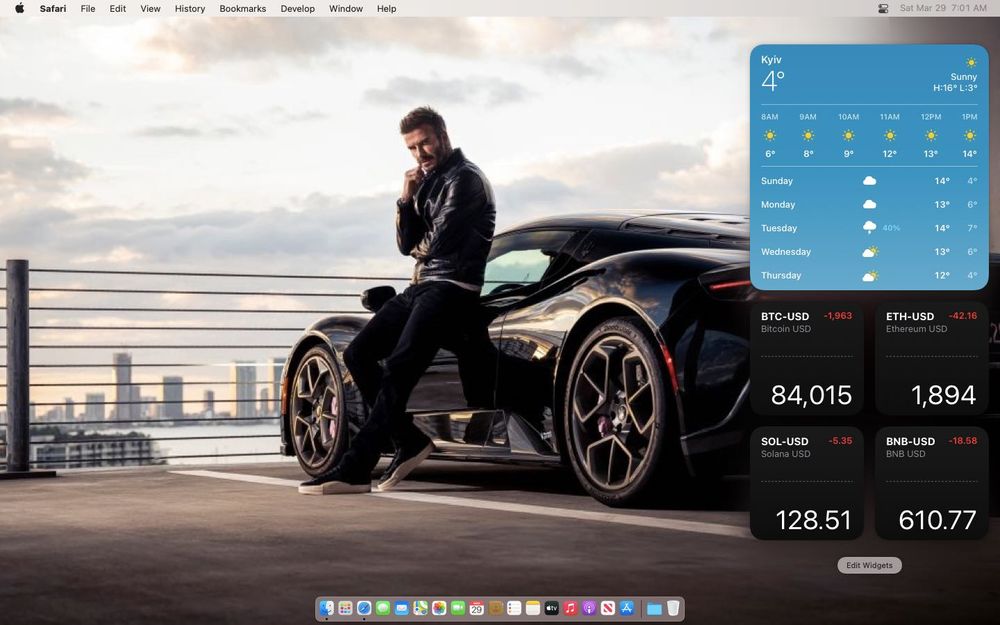
Task: Launch Messages from the Dock
Action: pyautogui.click(x=383, y=608)
